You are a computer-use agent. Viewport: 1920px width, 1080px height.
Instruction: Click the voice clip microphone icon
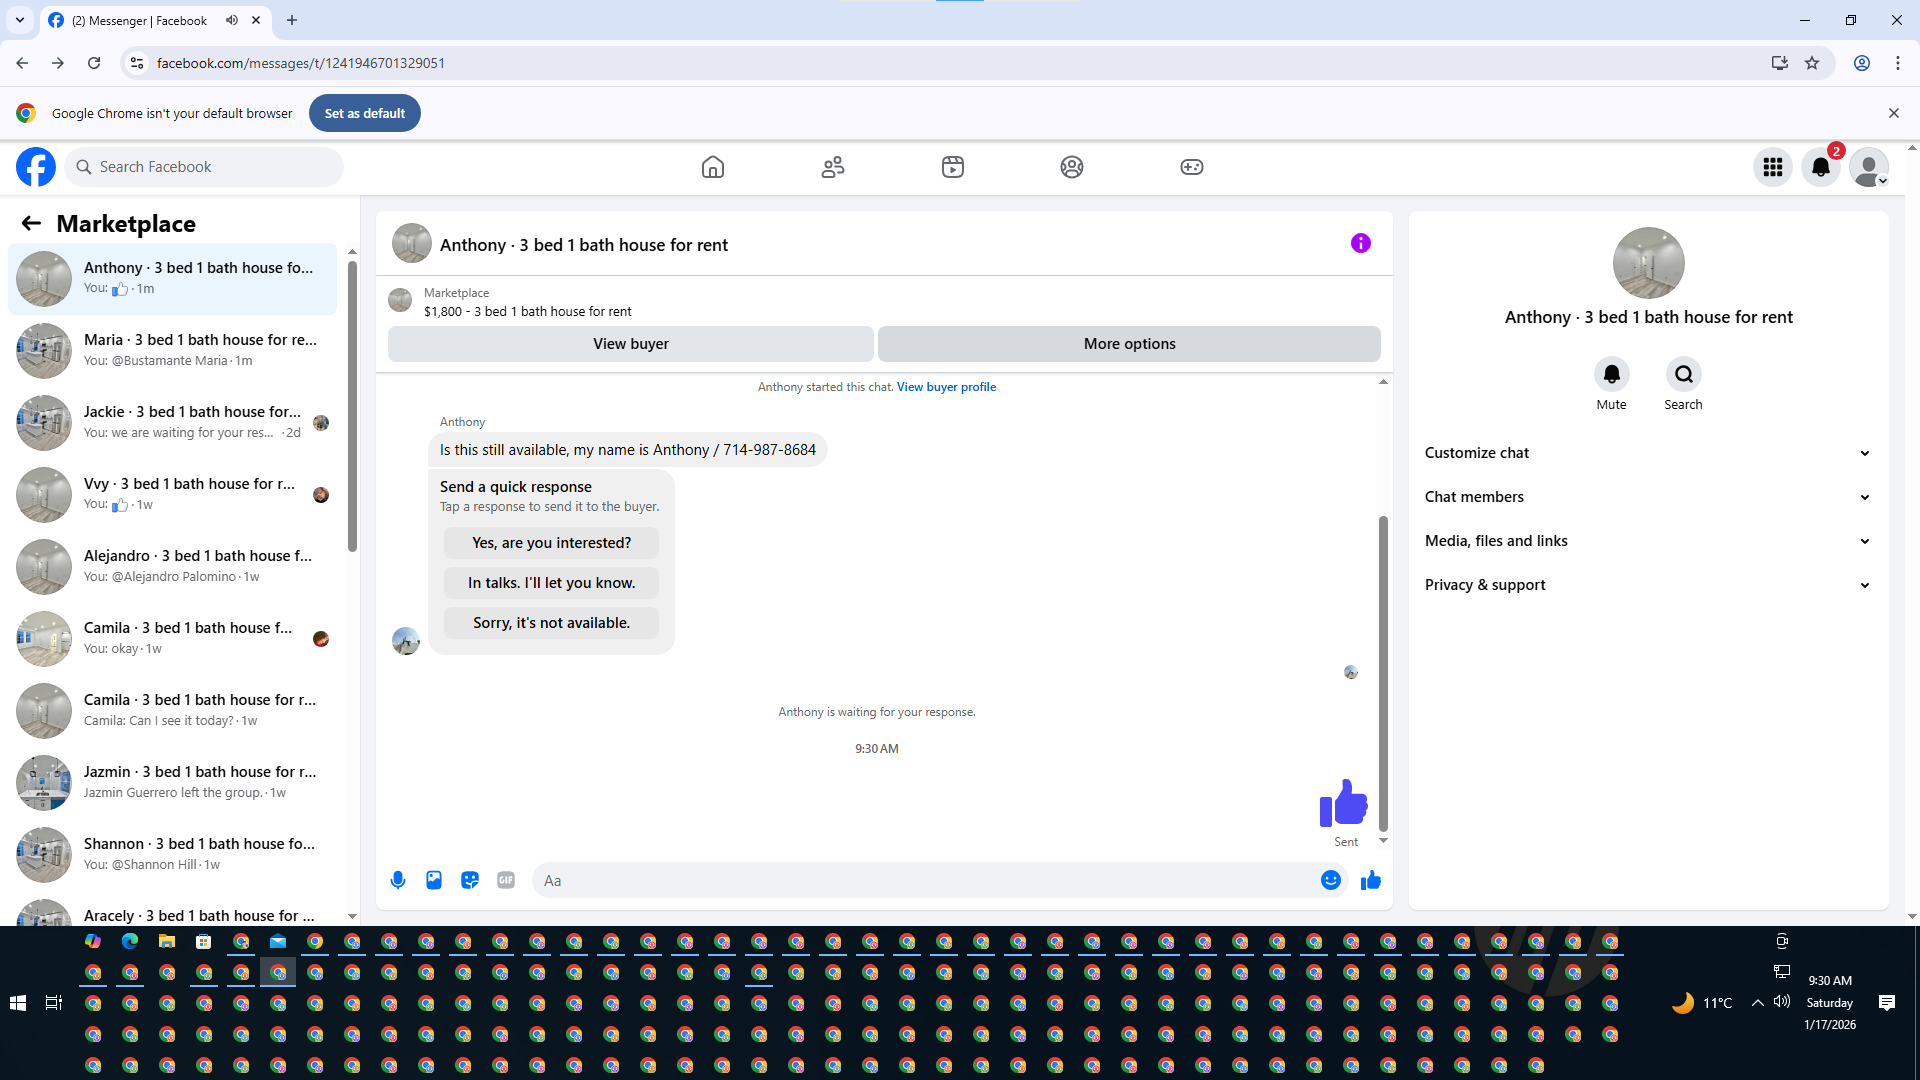click(398, 880)
